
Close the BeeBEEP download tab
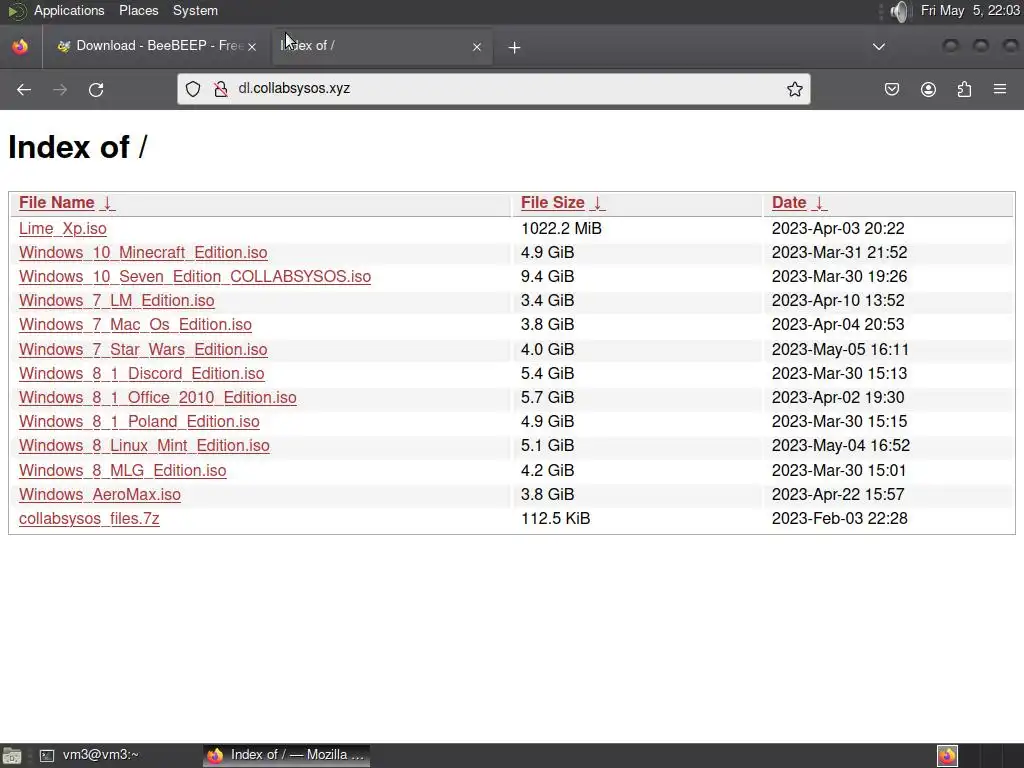point(251,46)
